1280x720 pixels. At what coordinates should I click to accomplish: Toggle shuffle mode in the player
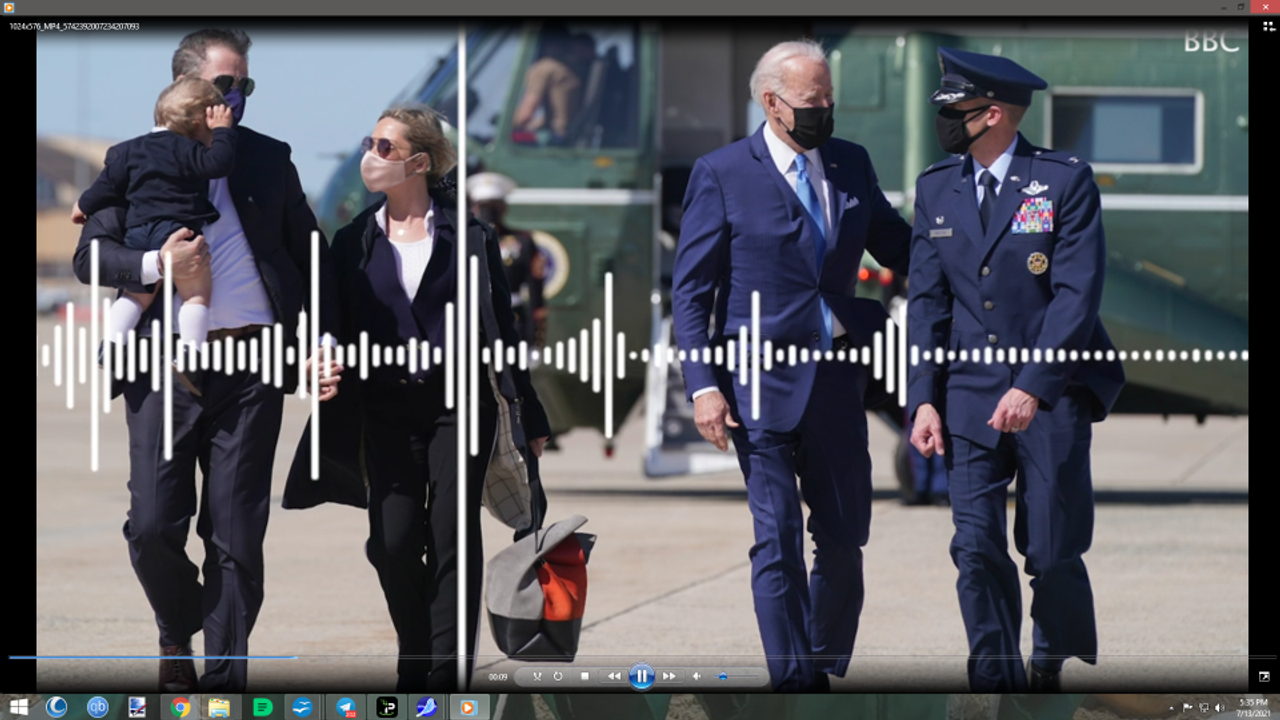[537, 677]
